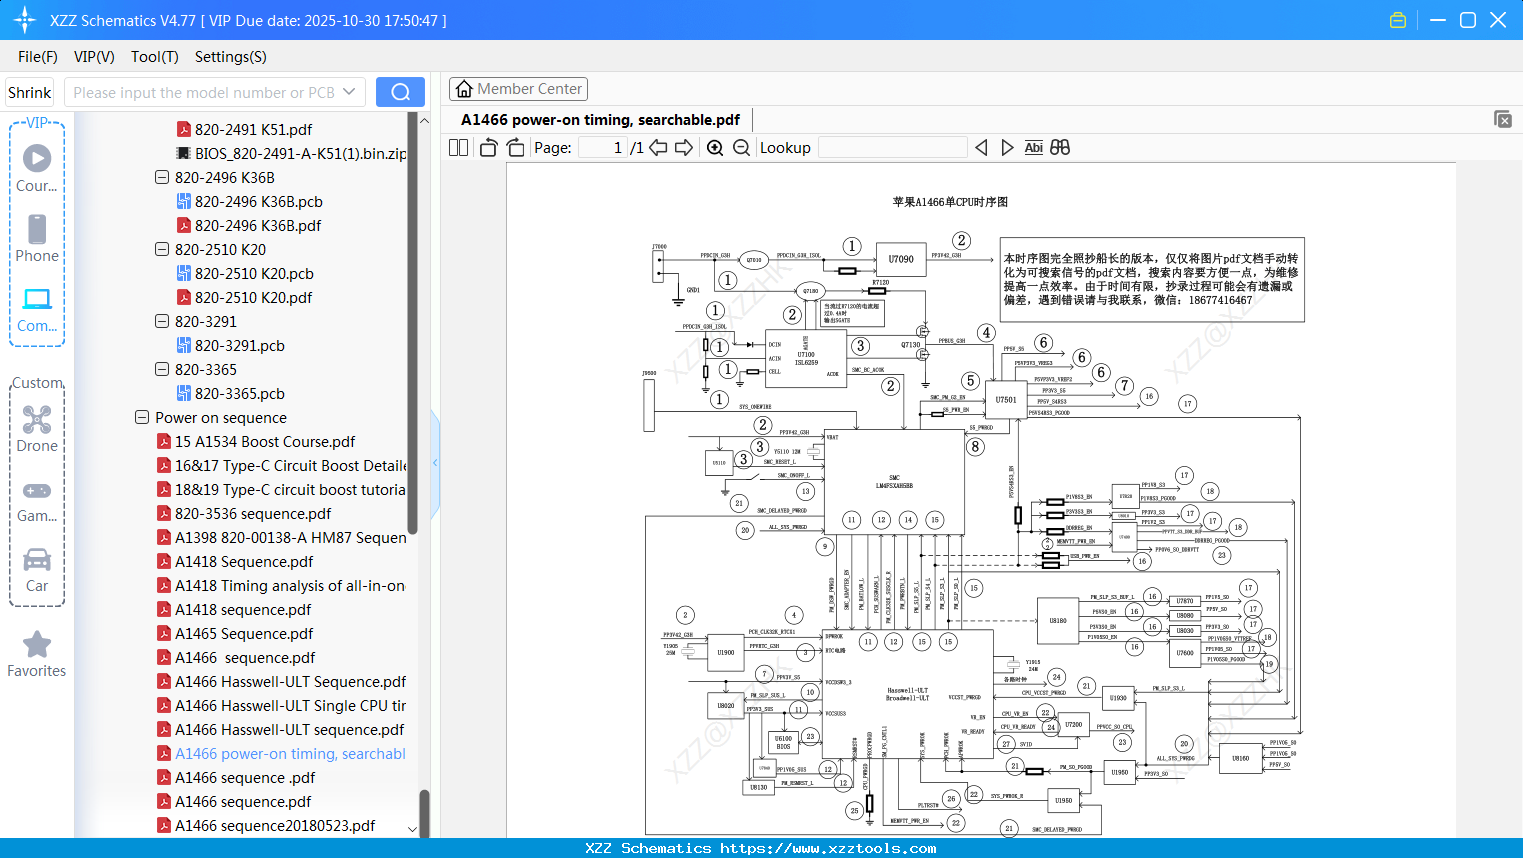The image size is (1523, 858).
Task: Collapse the 820-2510 K20 folder
Action: click(162, 250)
